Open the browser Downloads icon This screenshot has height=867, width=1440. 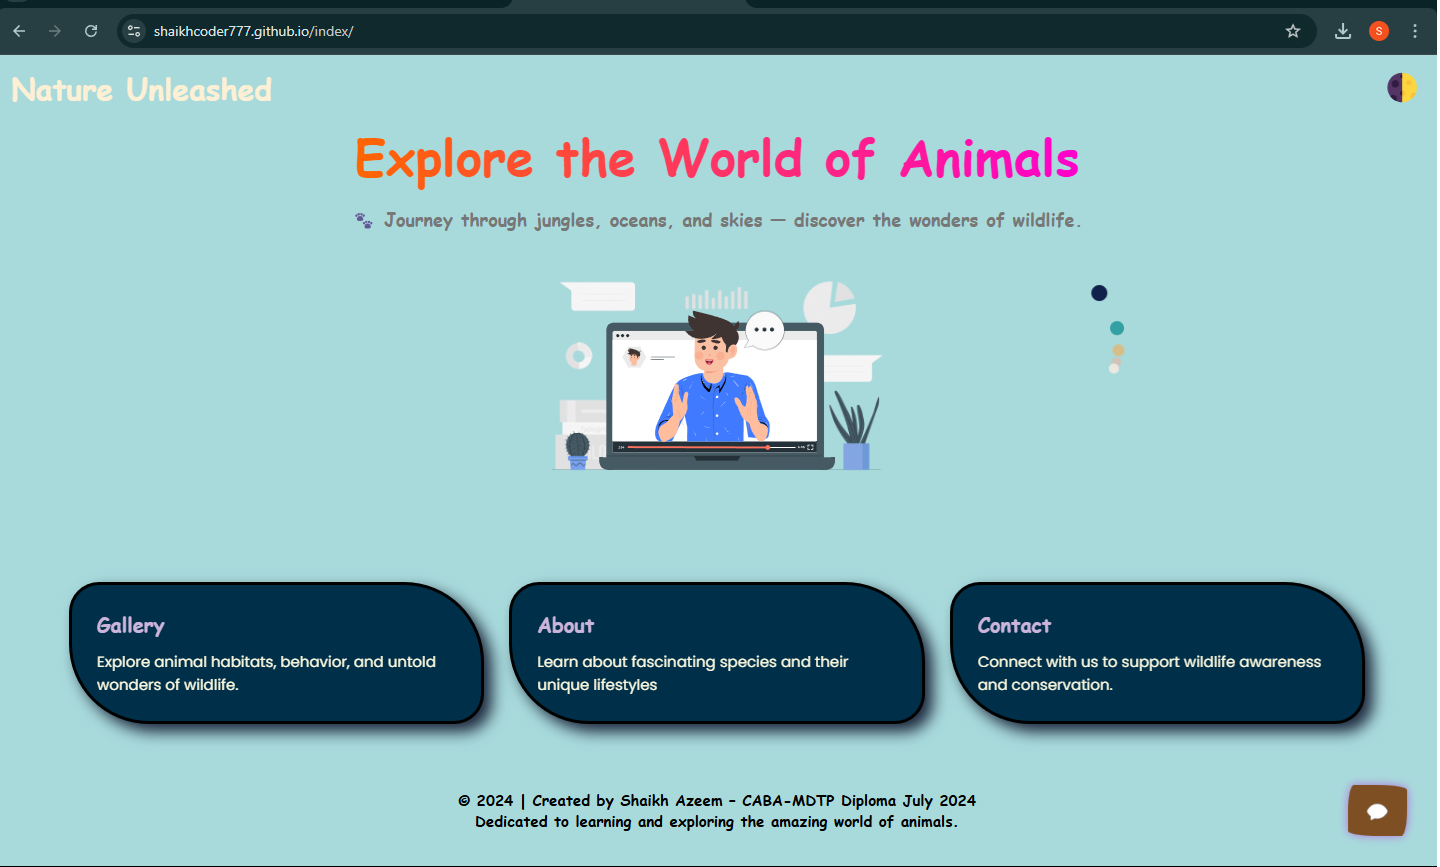tap(1343, 31)
